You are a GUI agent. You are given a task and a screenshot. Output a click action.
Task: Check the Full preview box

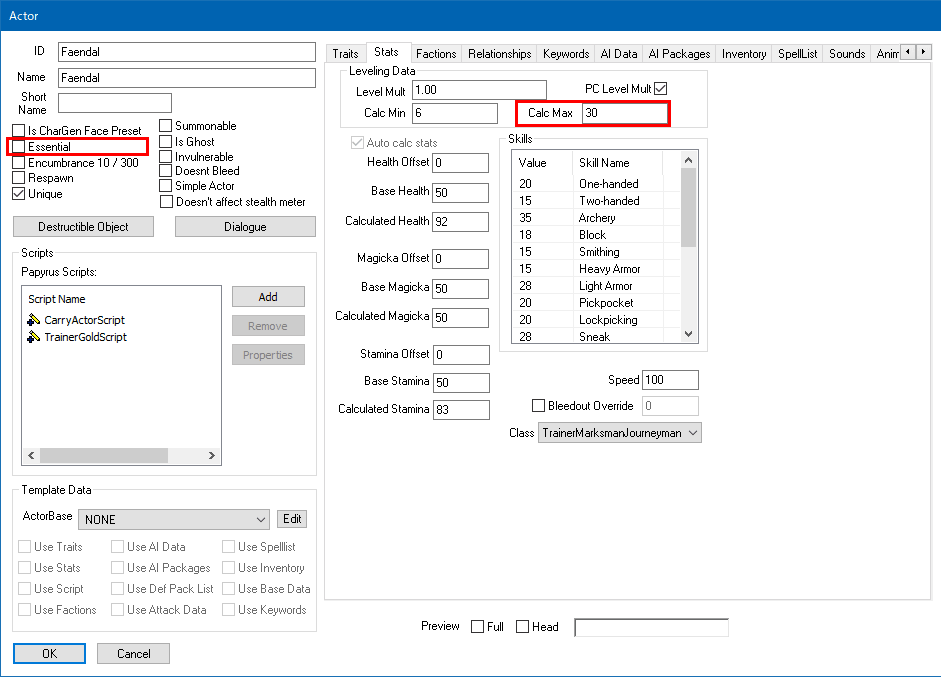click(x=478, y=627)
